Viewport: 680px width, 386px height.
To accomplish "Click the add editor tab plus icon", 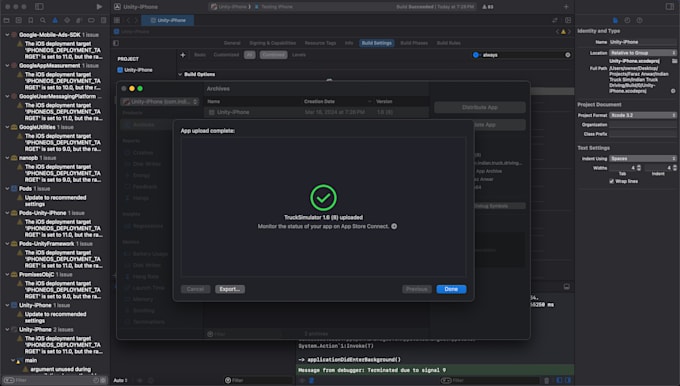I will pyautogui.click(x=566, y=7).
